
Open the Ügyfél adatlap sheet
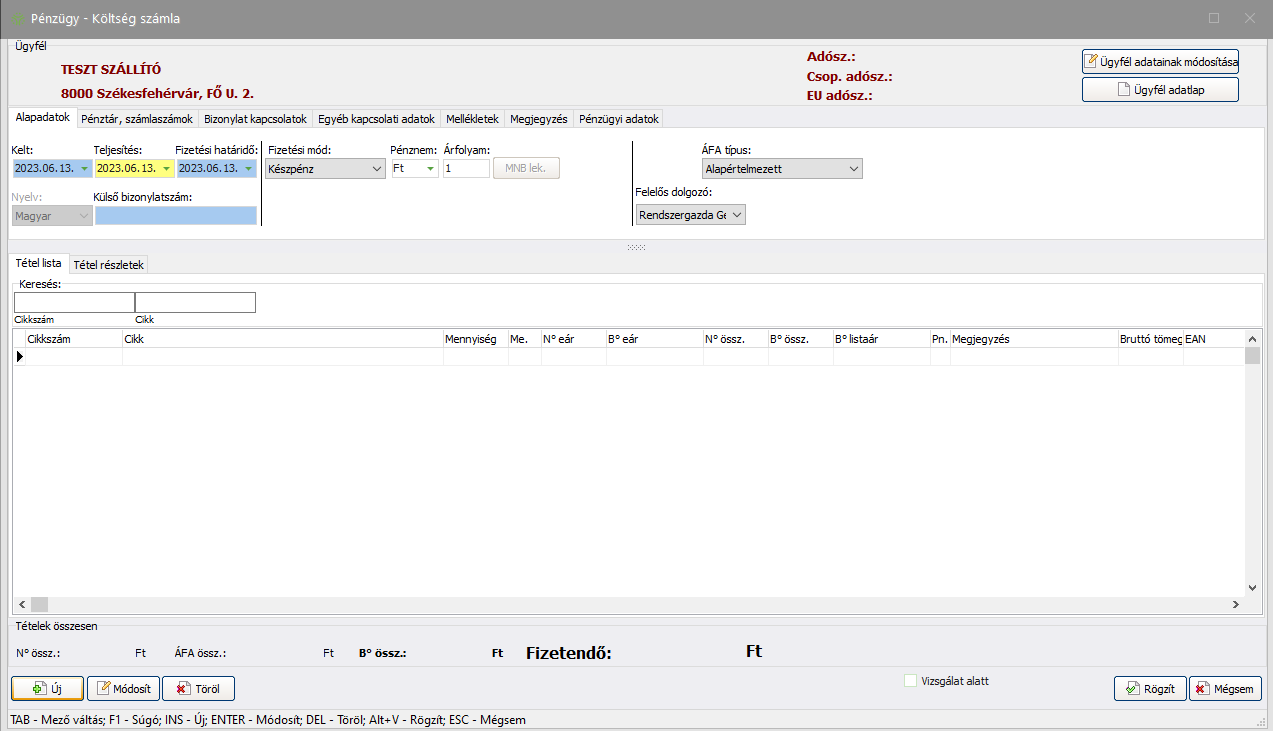click(1160, 89)
